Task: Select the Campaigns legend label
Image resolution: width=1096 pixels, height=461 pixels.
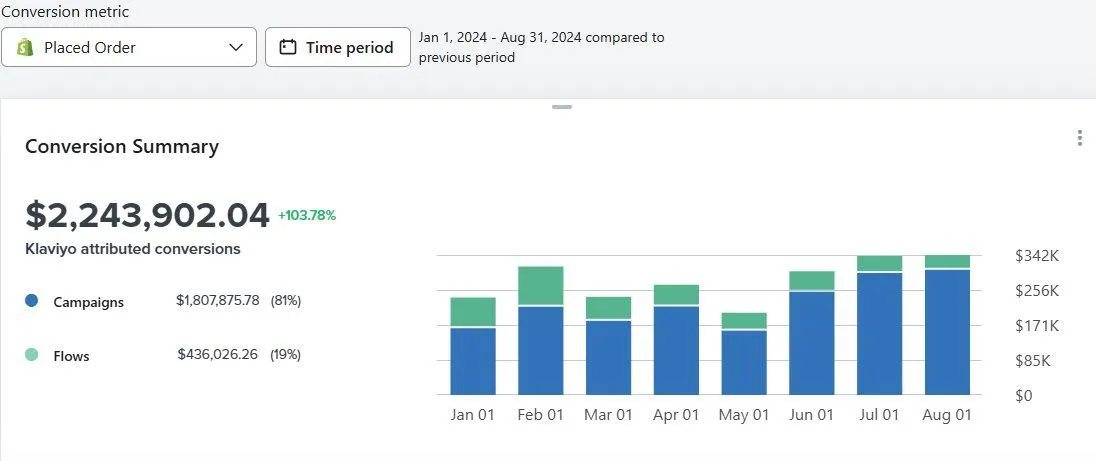Action: [x=88, y=302]
